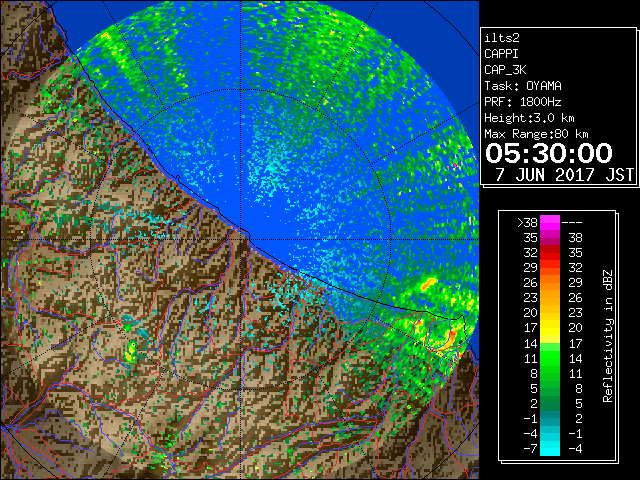
Task: Select the ilts2 label in info box
Action: click(502, 38)
